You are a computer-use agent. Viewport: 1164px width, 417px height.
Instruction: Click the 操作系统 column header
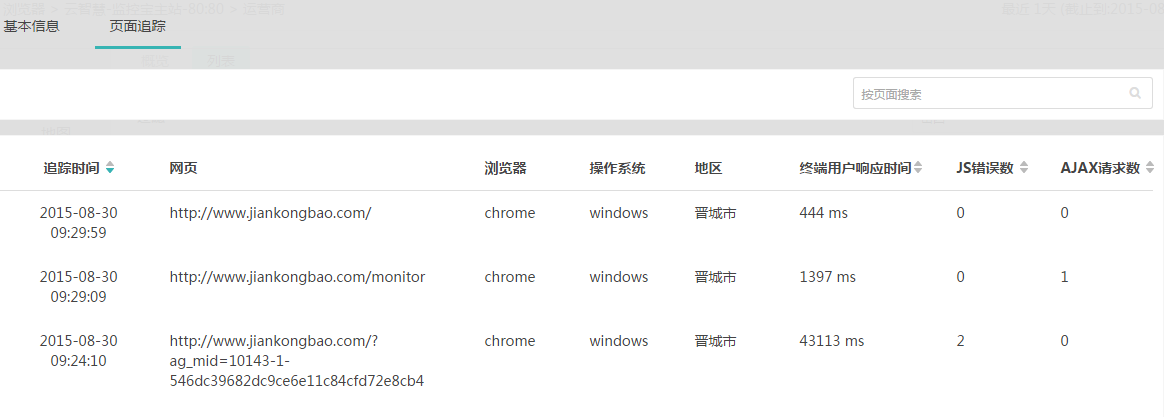pyautogui.click(x=618, y=168)
